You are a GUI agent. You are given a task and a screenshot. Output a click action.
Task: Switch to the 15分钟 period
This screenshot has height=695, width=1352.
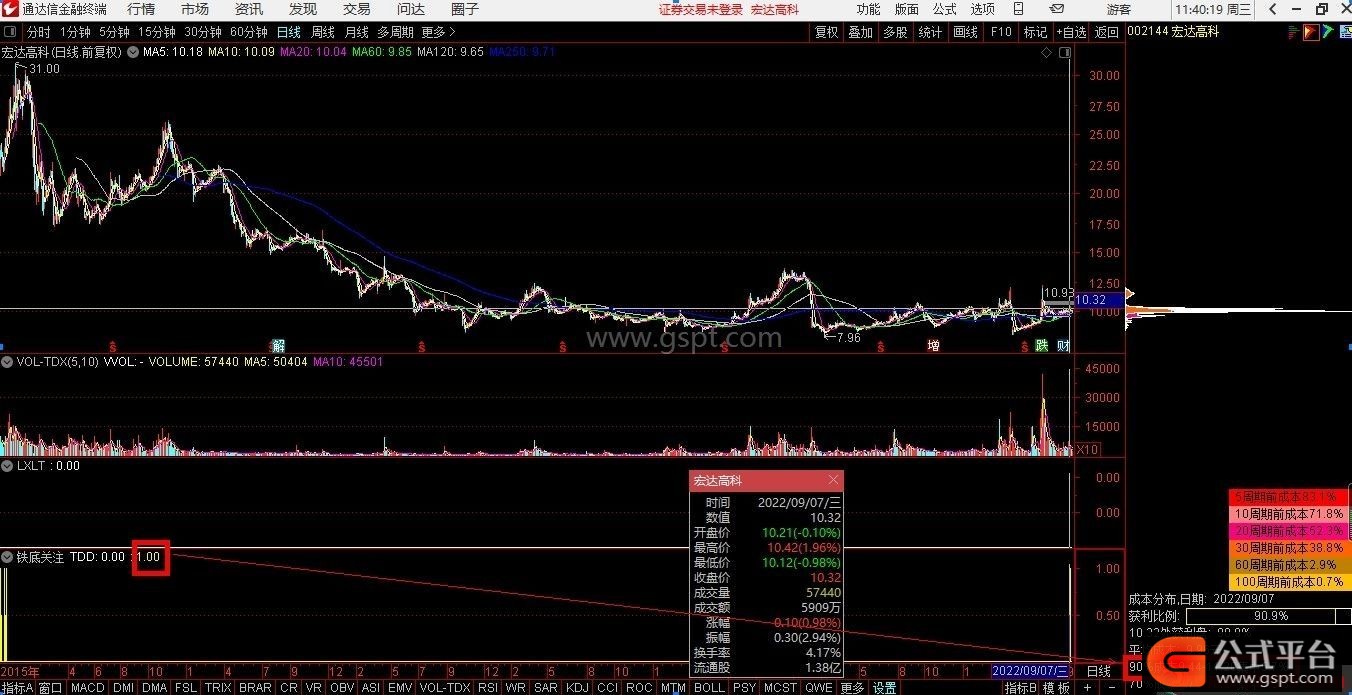tap(157, 32)
